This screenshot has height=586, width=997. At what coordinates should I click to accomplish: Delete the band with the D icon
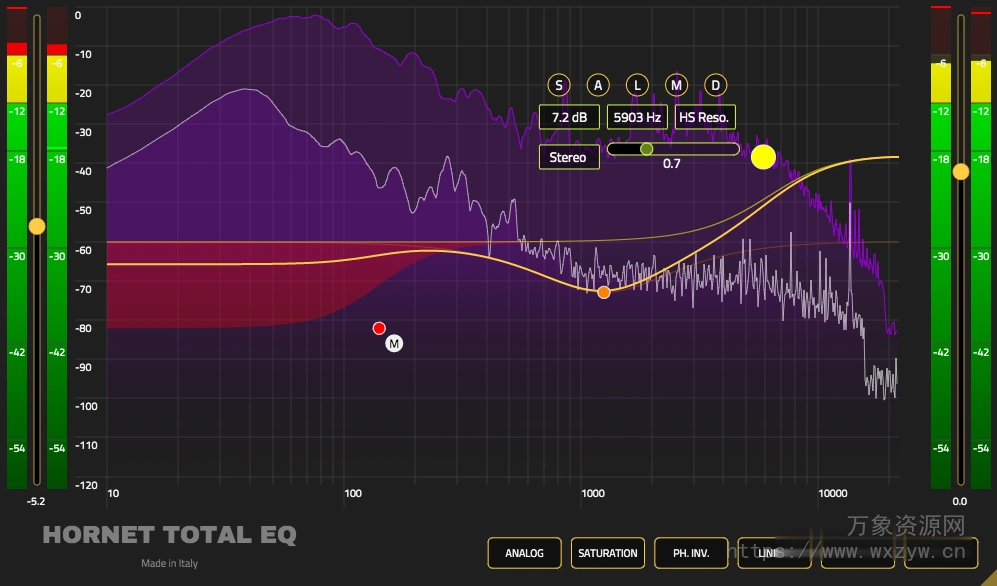coord(714,85)
